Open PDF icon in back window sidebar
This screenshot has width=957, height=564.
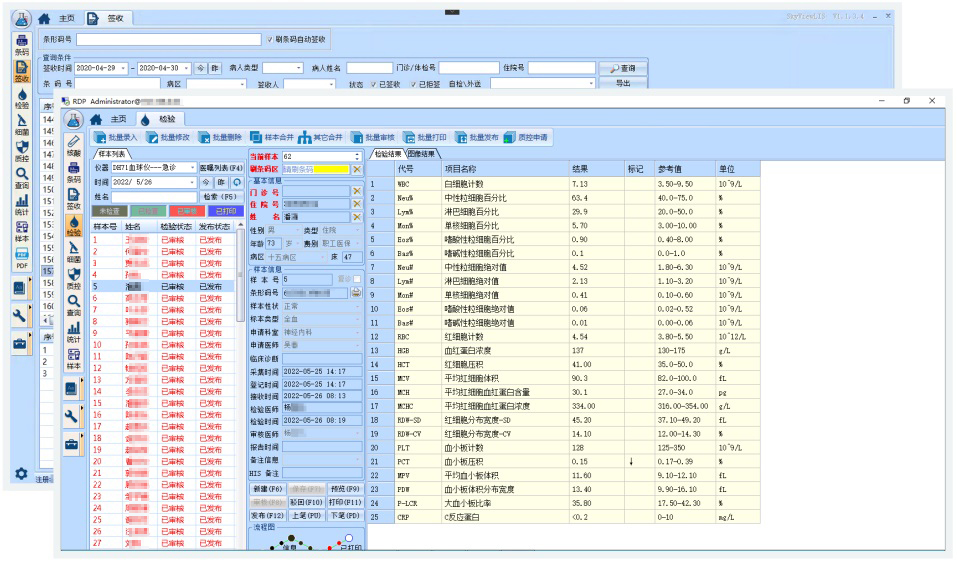[x=22, y=258]
